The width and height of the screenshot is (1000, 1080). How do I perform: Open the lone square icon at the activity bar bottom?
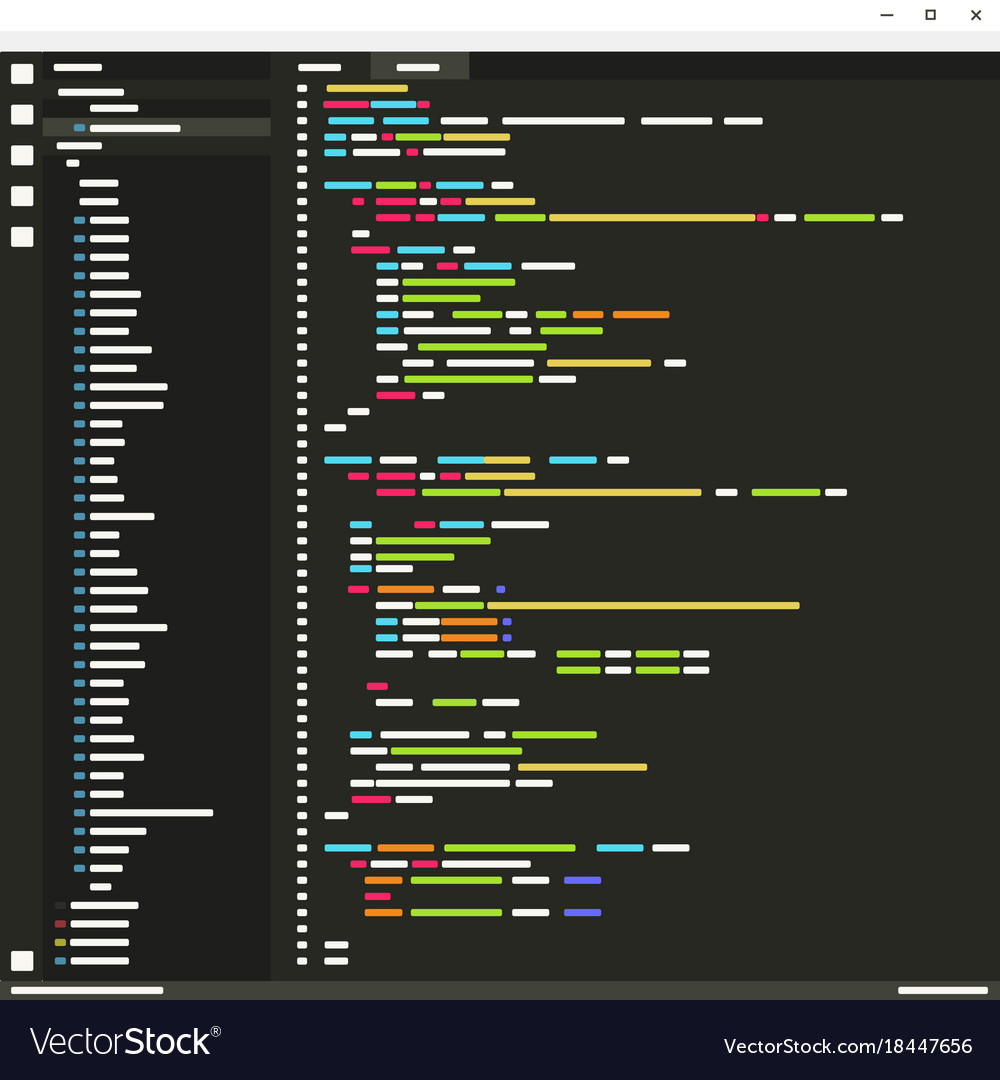tap(22, 960)
